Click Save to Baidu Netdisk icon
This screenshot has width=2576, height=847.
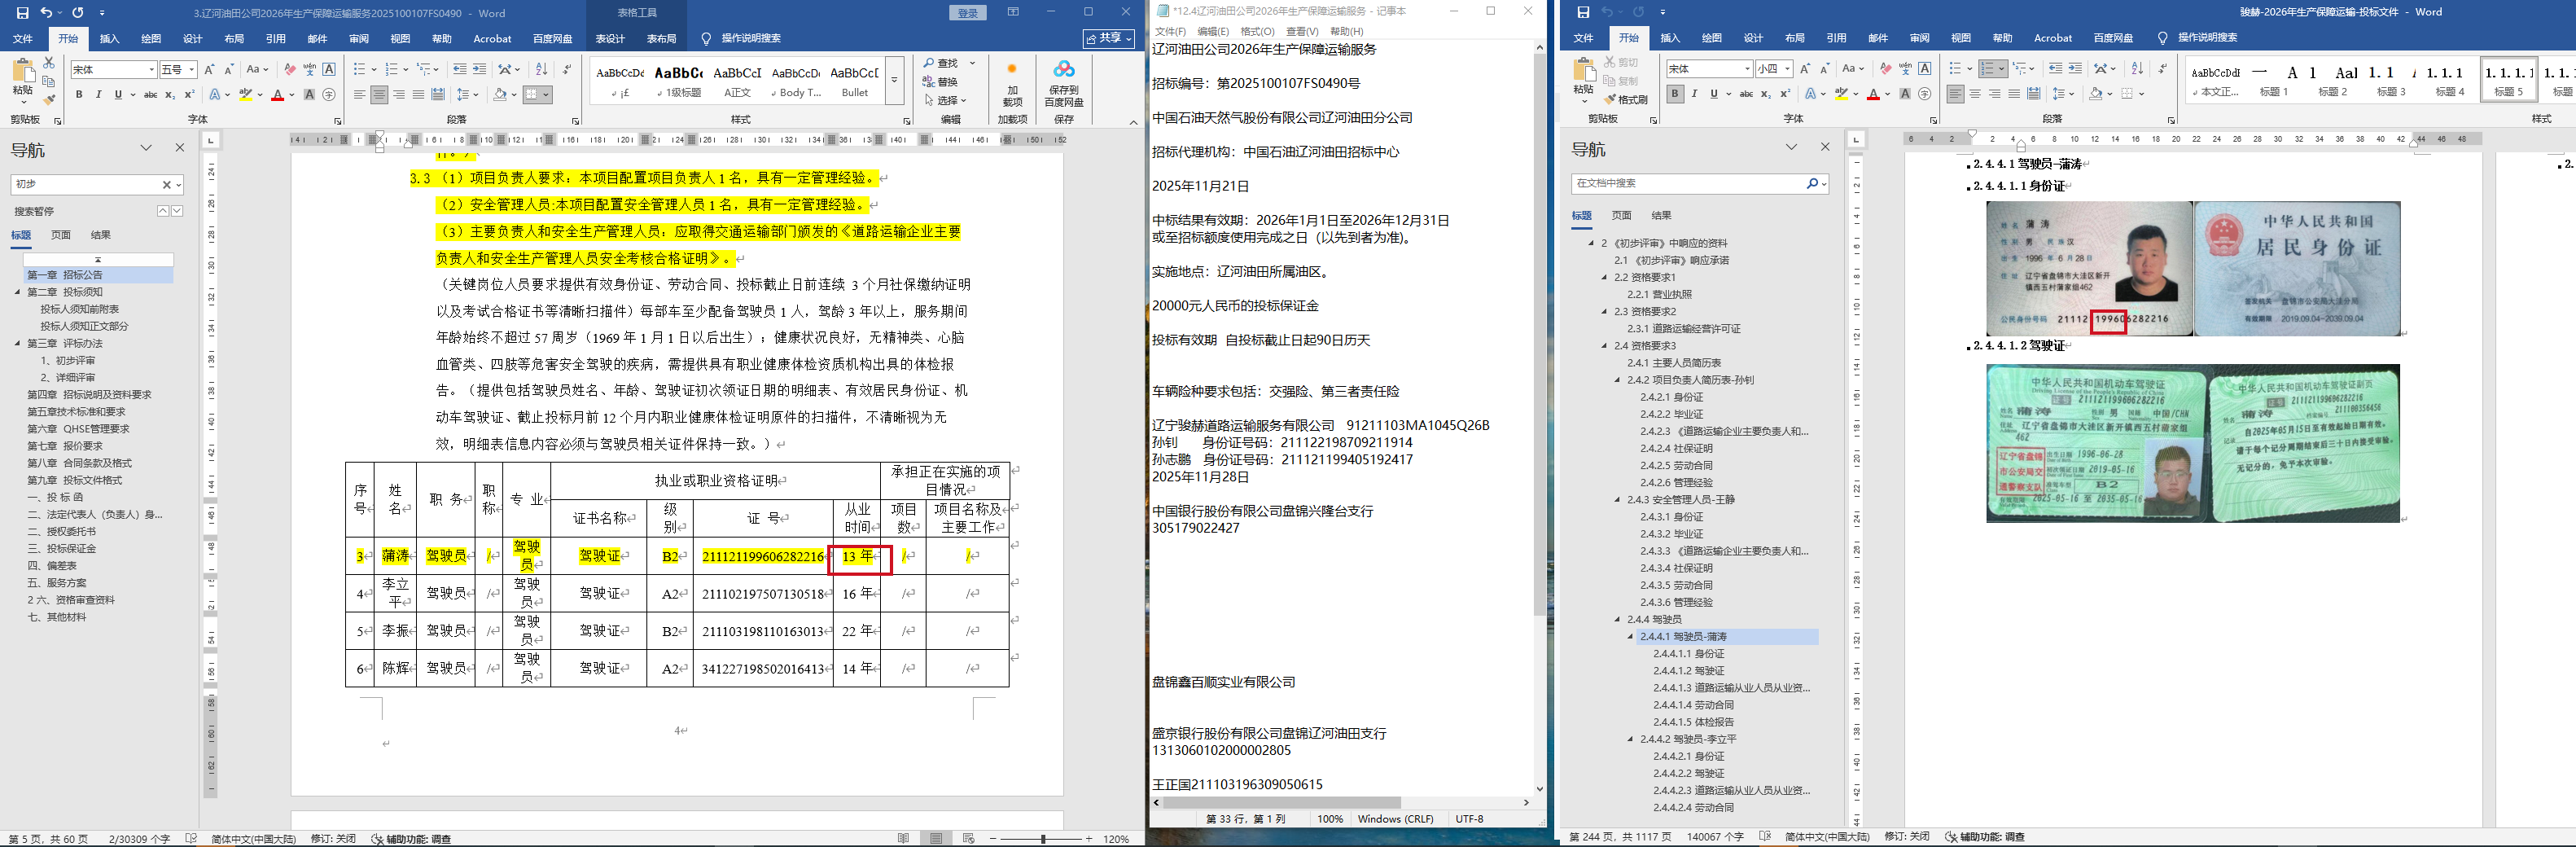[1064, 82]
